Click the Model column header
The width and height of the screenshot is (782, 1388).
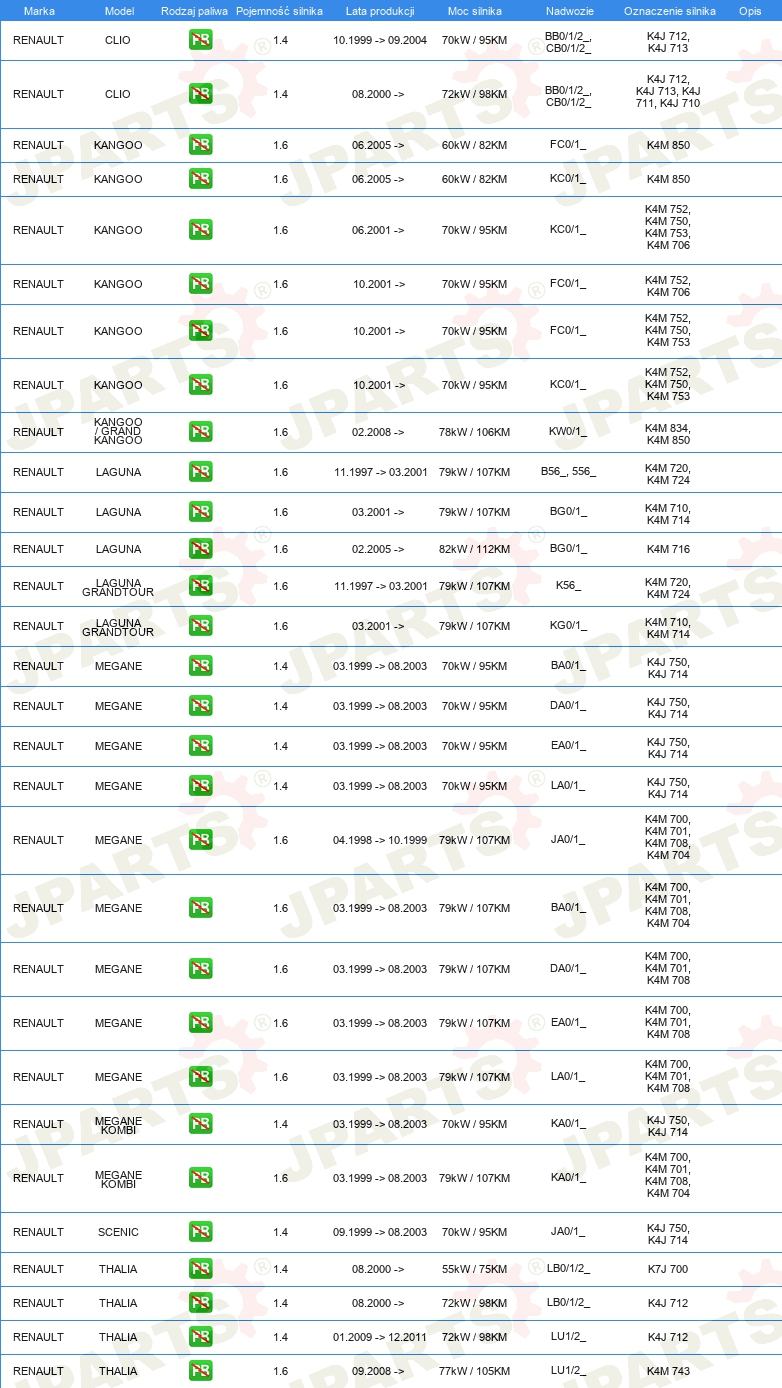119,11
